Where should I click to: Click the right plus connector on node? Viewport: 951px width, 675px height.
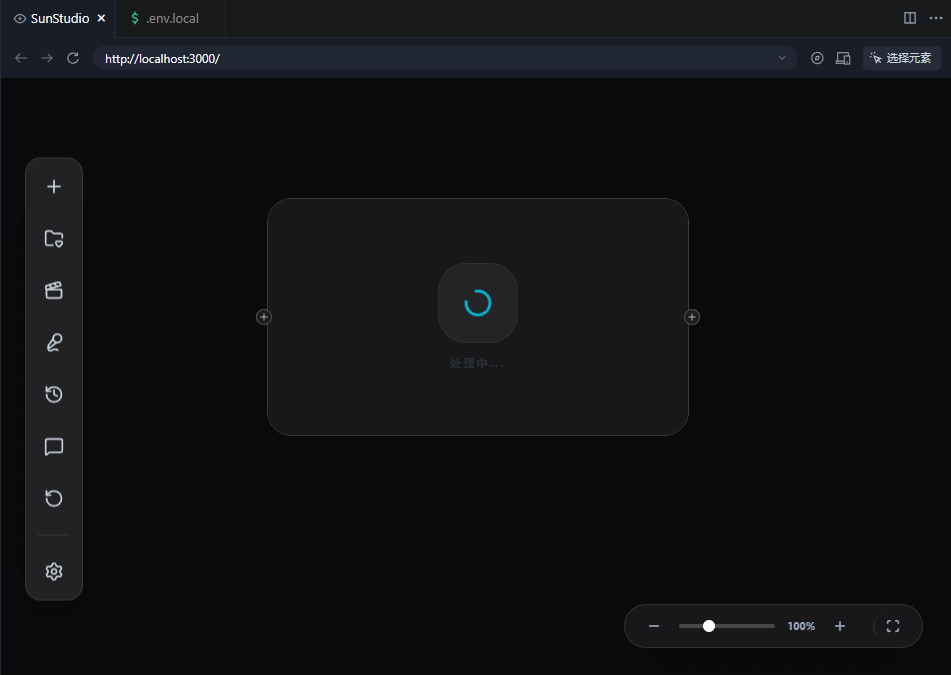[692, 317]
